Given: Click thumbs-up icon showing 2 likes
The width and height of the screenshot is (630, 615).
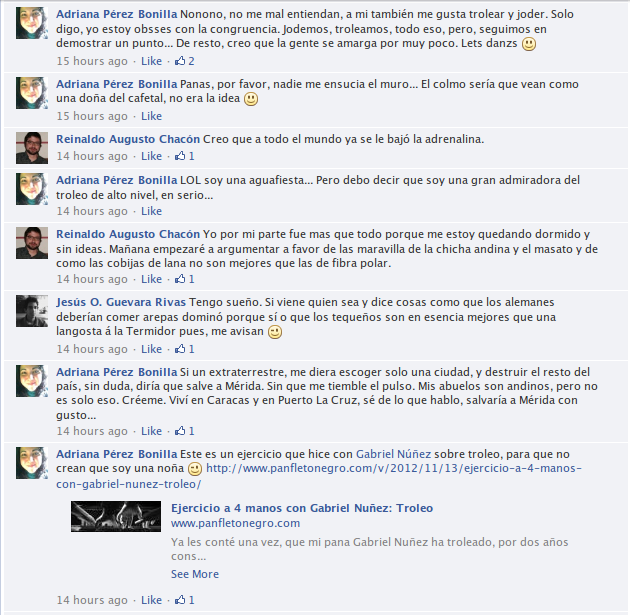Looking at the screenshot, I should pyautogui.click(x=180, y=61).
